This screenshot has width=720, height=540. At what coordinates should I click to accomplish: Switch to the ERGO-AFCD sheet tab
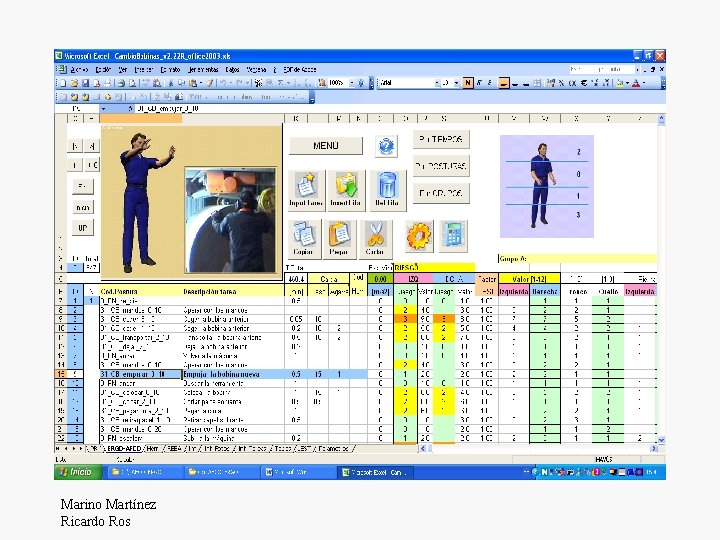tap(124, 449)
